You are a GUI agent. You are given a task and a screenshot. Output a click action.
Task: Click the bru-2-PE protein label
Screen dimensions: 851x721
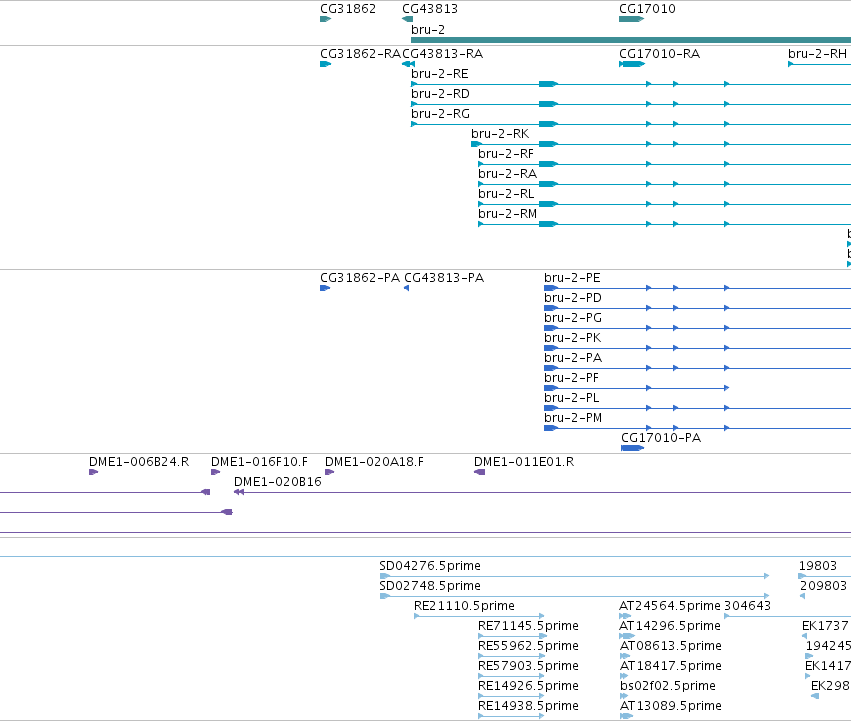[x=572, y=278]
